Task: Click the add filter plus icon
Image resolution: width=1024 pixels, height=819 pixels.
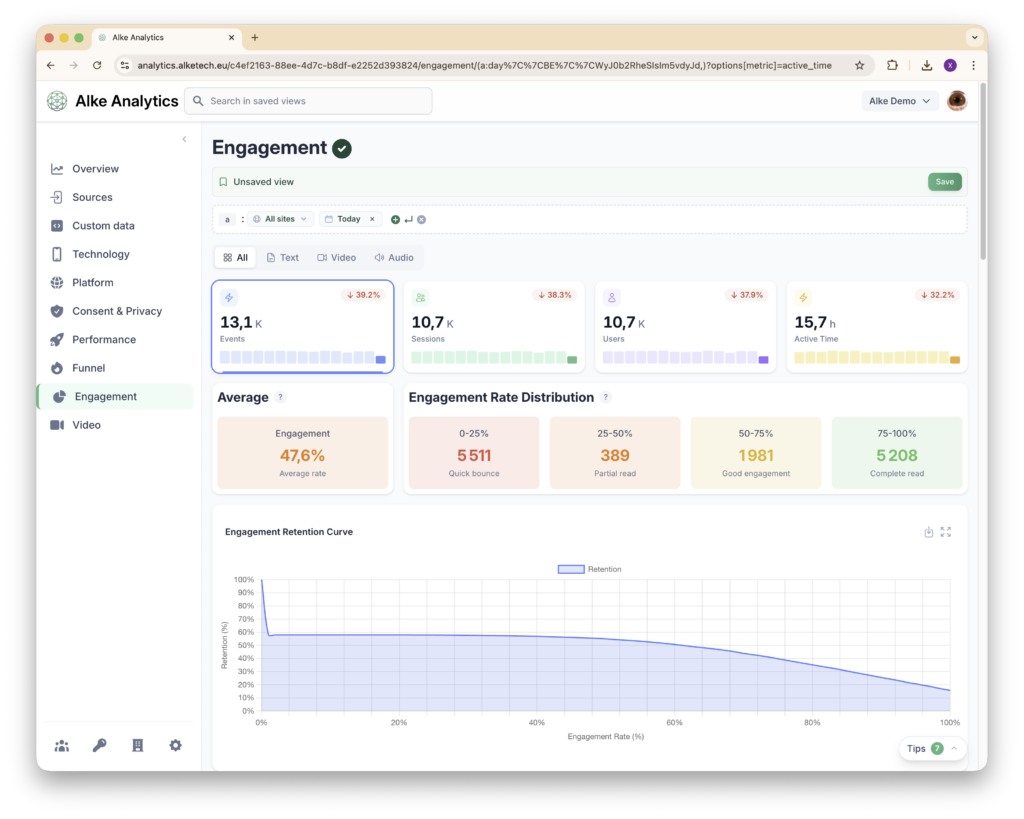Action: 395,219
